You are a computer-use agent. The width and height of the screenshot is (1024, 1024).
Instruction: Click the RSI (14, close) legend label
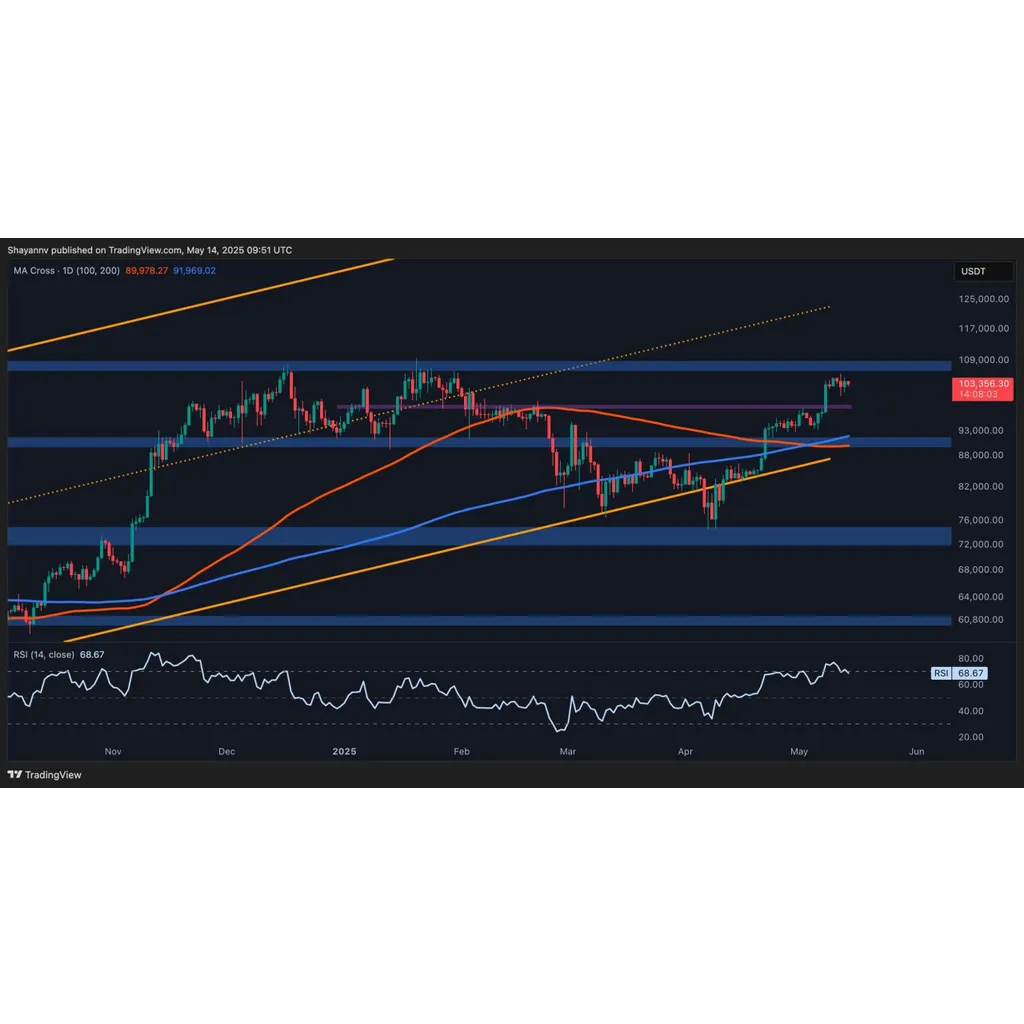(43, 654)
